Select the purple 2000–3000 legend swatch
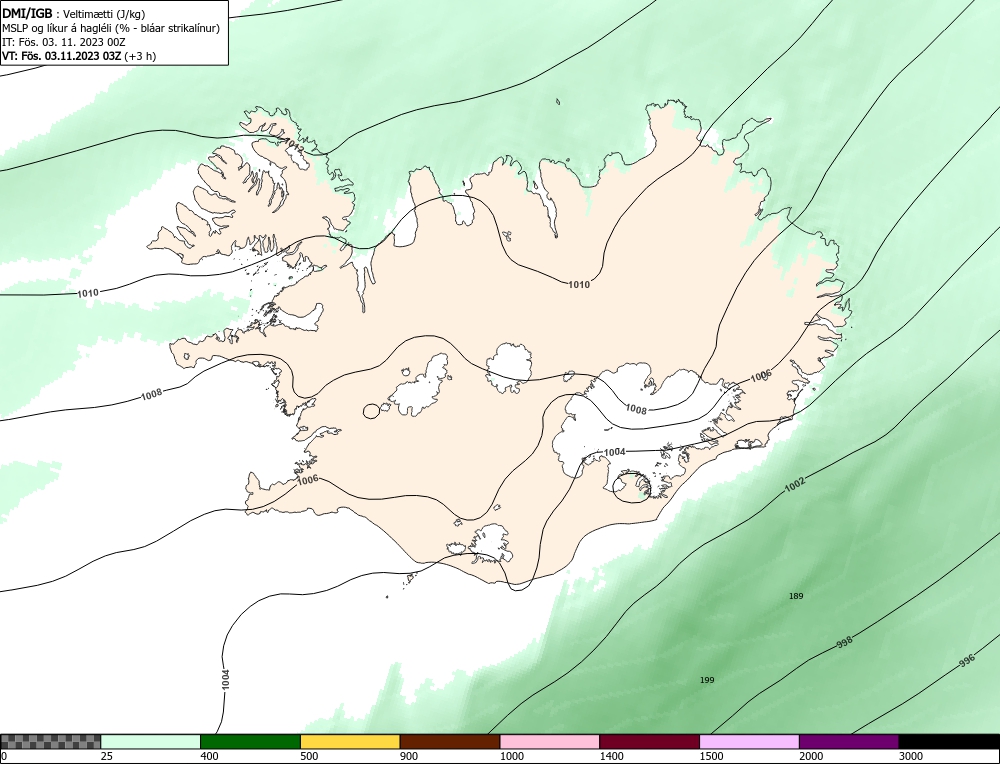1000x764 pixels. click(x=849, y=742)
